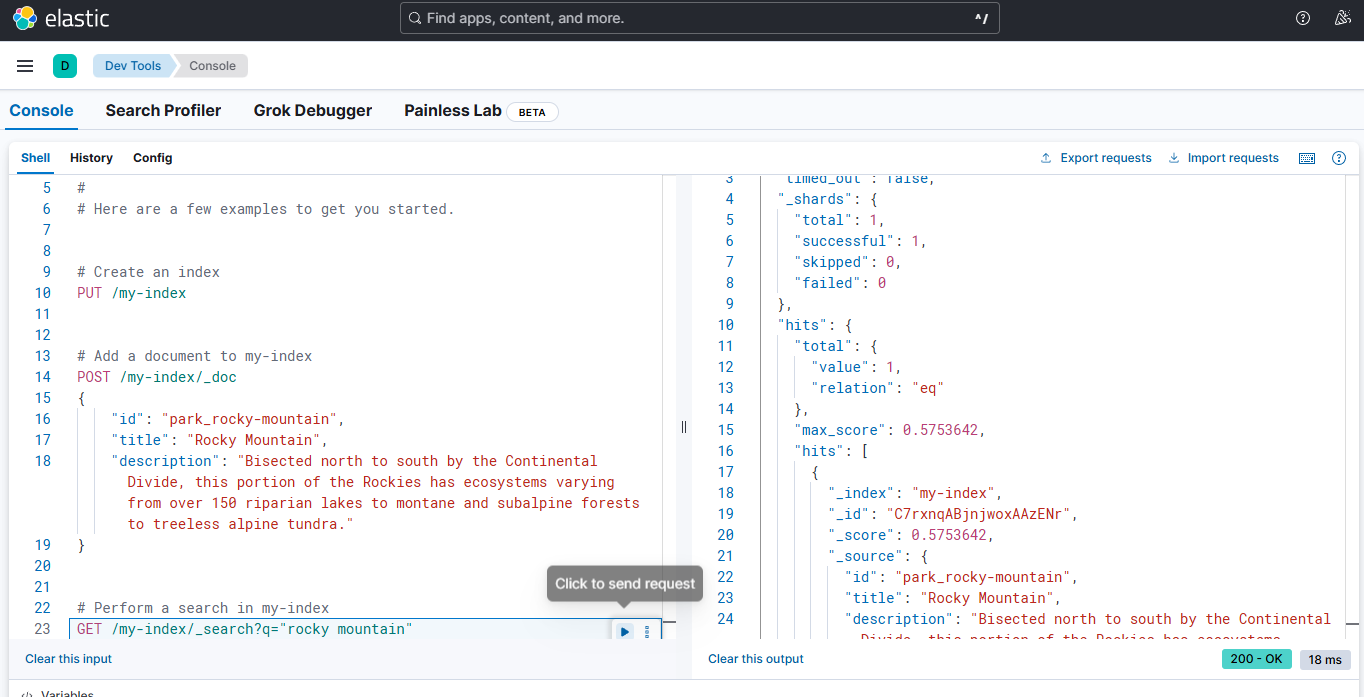Viewport: 1364px width, 697px height.
Task: Click the "relation": "eq" output line
Action: click(x=878, y=388)
